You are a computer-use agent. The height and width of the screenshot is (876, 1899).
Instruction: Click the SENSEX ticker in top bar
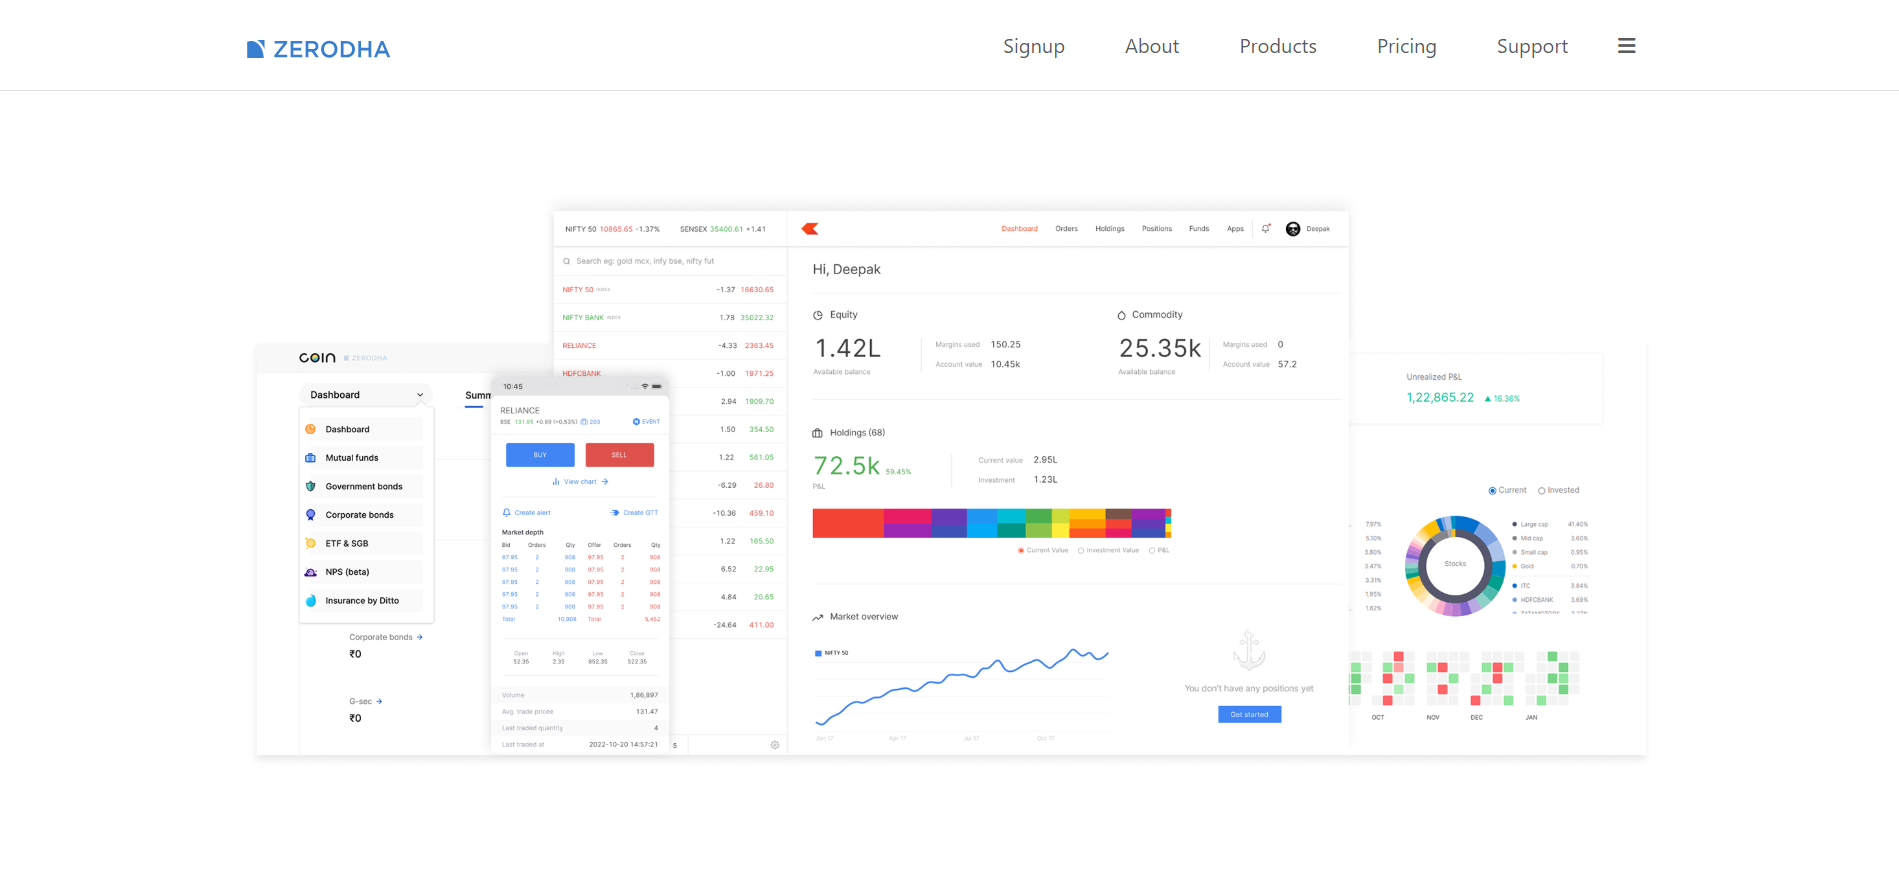723,229
